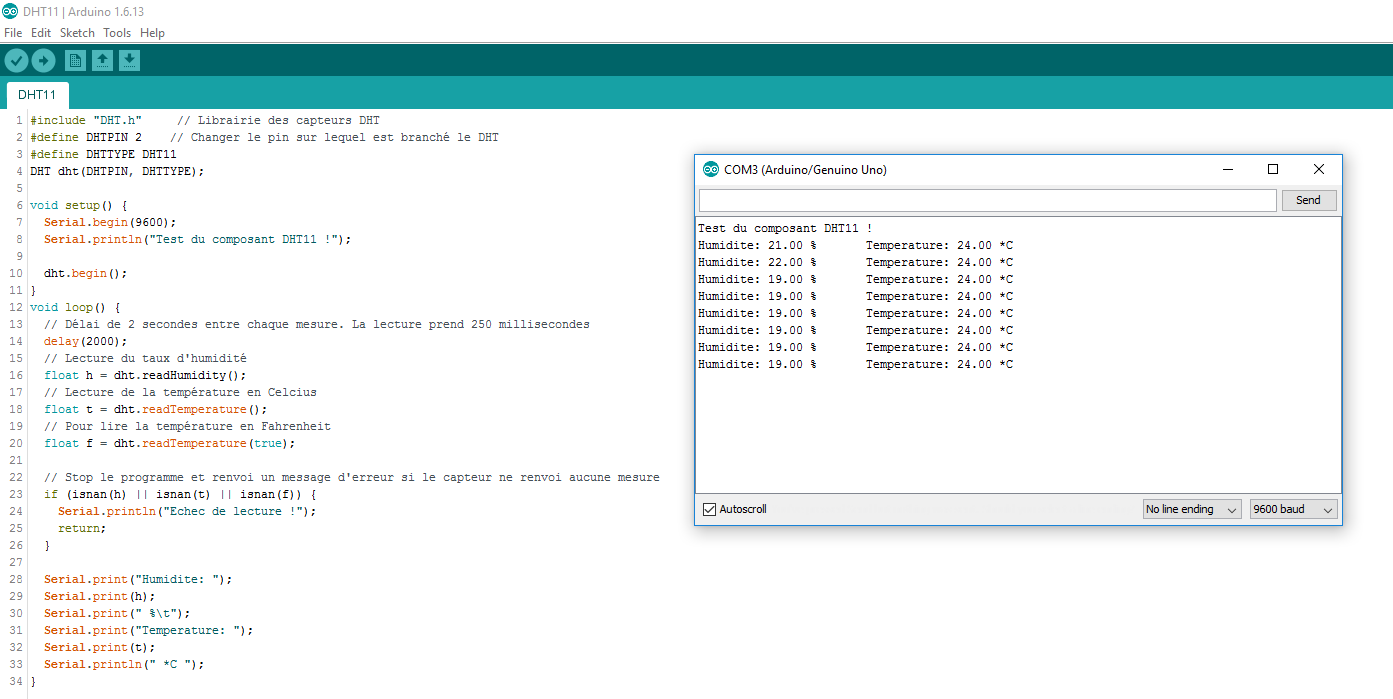This screenshot has height=699, width=1393.
Task: Open the Tools menu
Action: pyautogui.click(x=117, y=33)
